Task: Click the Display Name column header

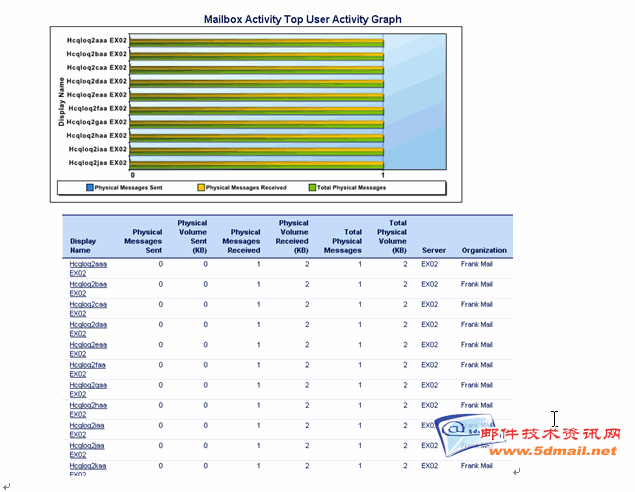Action: pos(84,245)
